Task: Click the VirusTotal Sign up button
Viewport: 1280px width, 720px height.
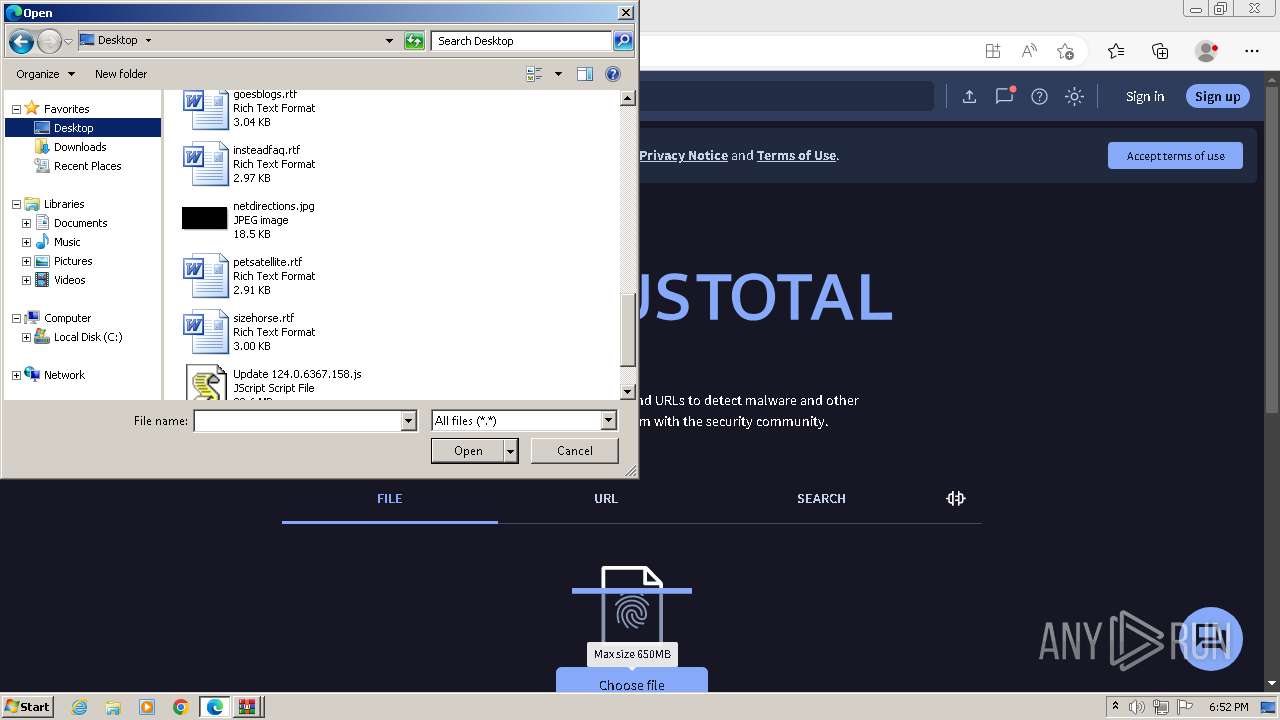Action: [x=1217, y=96]
